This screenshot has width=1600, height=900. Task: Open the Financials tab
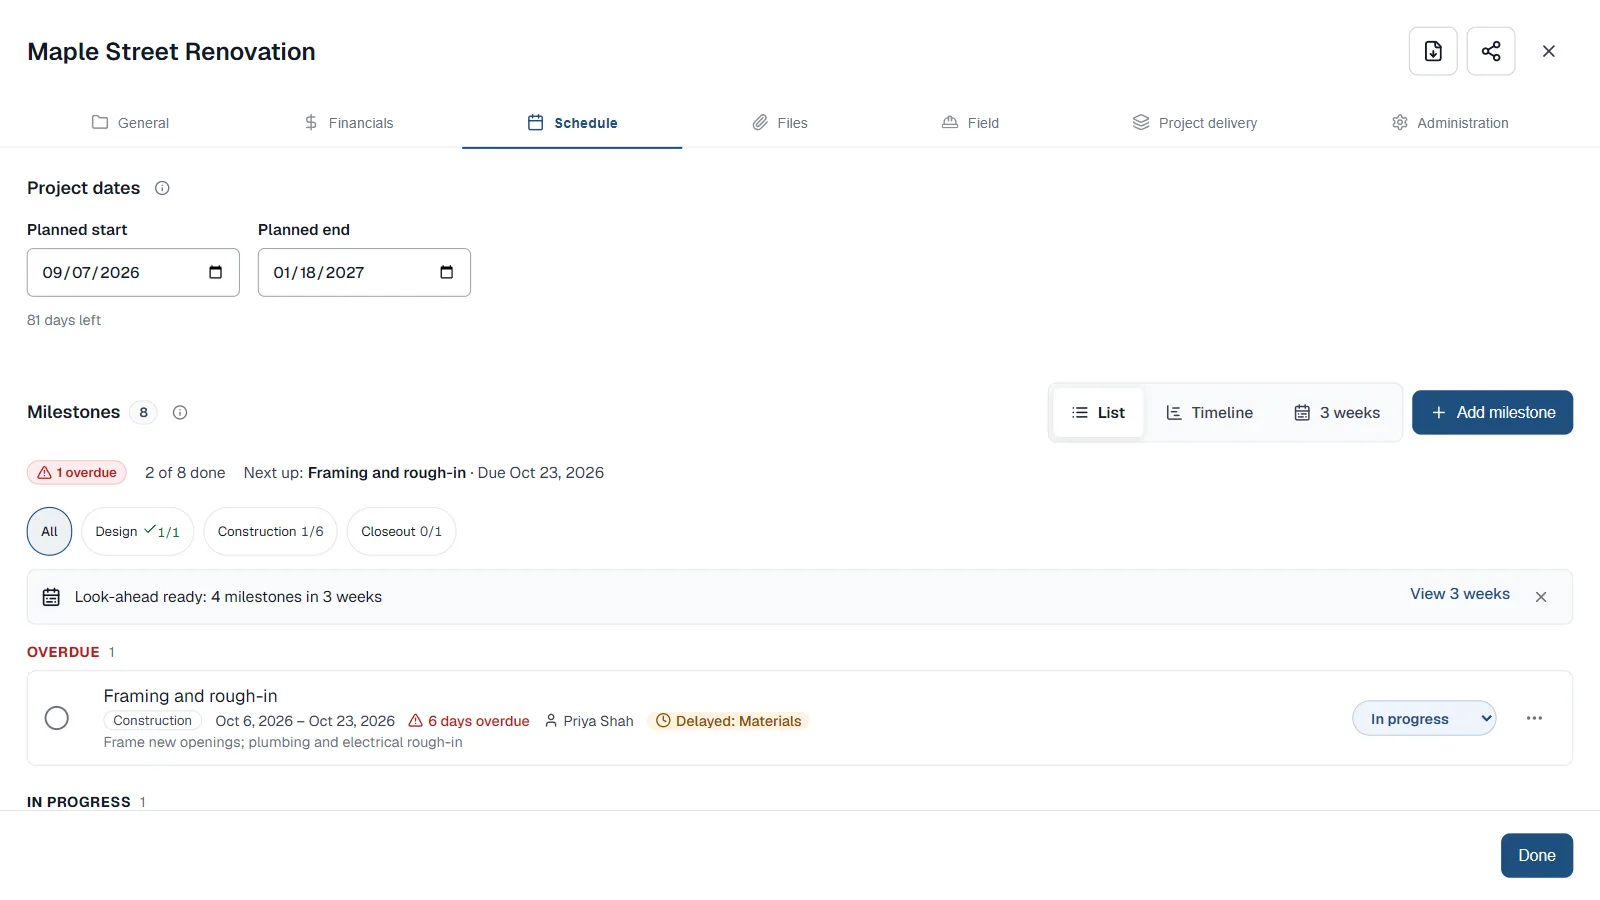click(x=349, y=123)
